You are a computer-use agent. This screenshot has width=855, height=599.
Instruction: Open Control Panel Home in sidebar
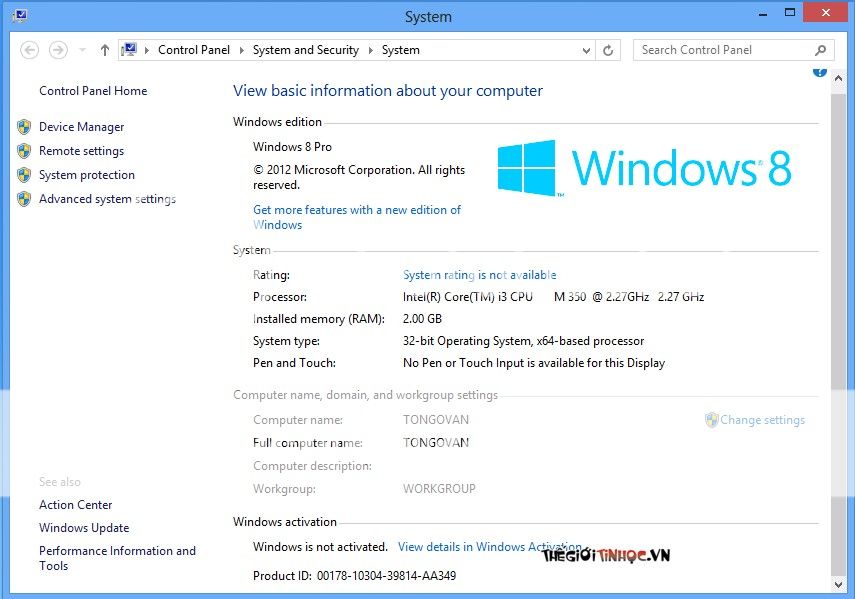(x=93, y=91)
